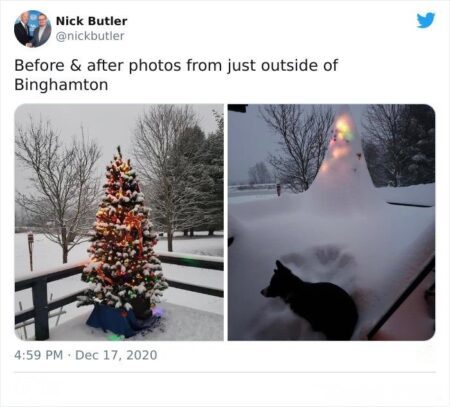
Task: Click the word Binghamton in the tweet
Action: (61, 85)
